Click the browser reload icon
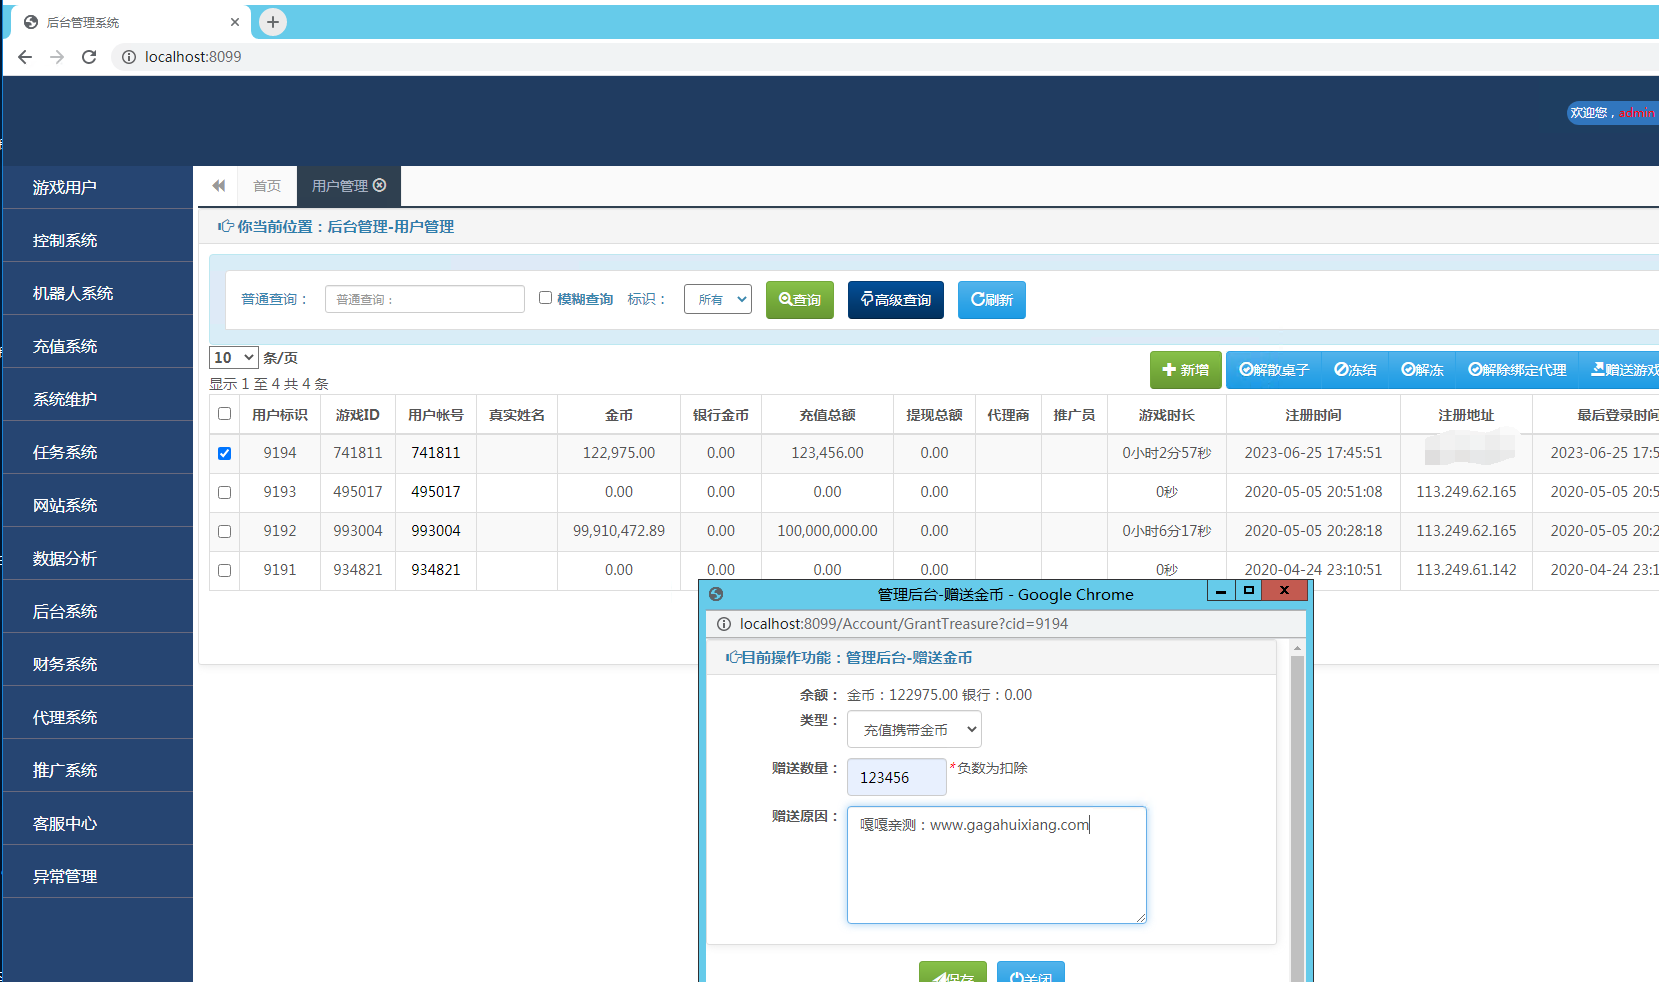 coord(89,57)
